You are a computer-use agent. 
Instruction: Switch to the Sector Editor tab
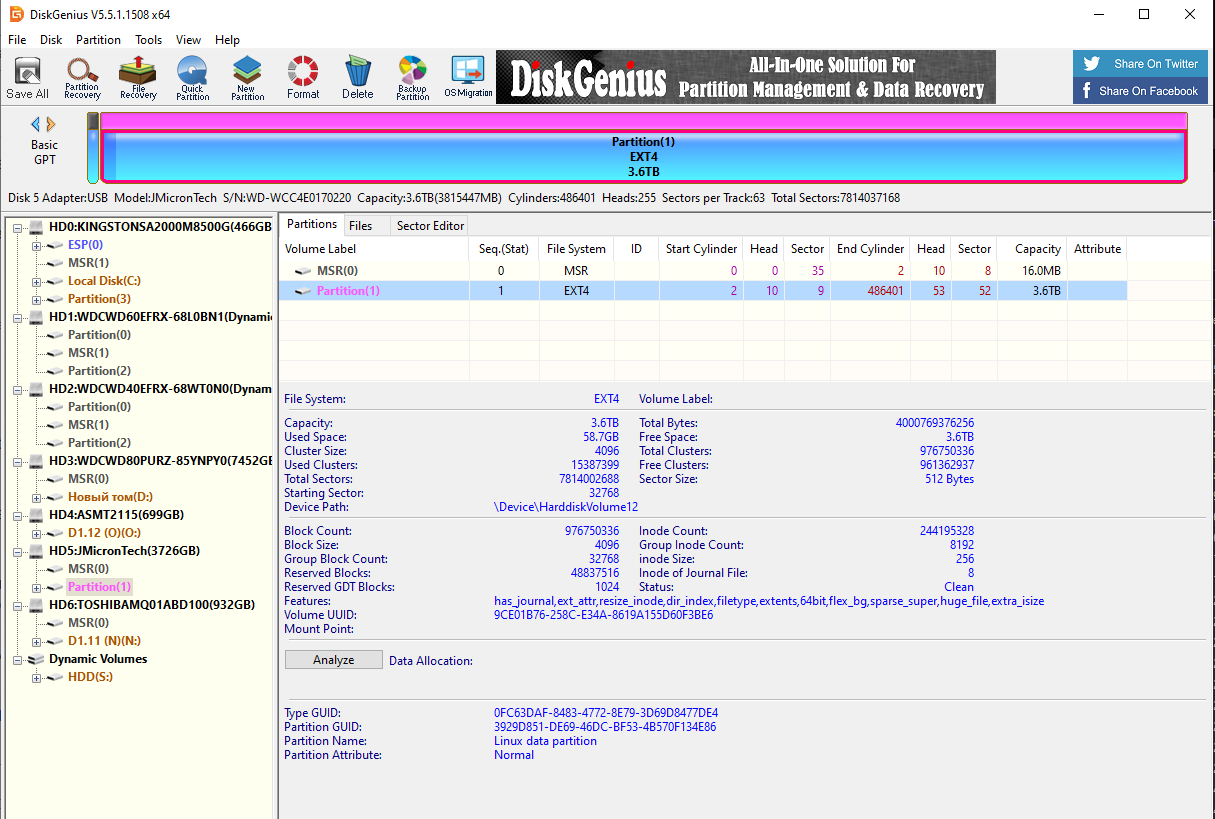tap(430, 225)
